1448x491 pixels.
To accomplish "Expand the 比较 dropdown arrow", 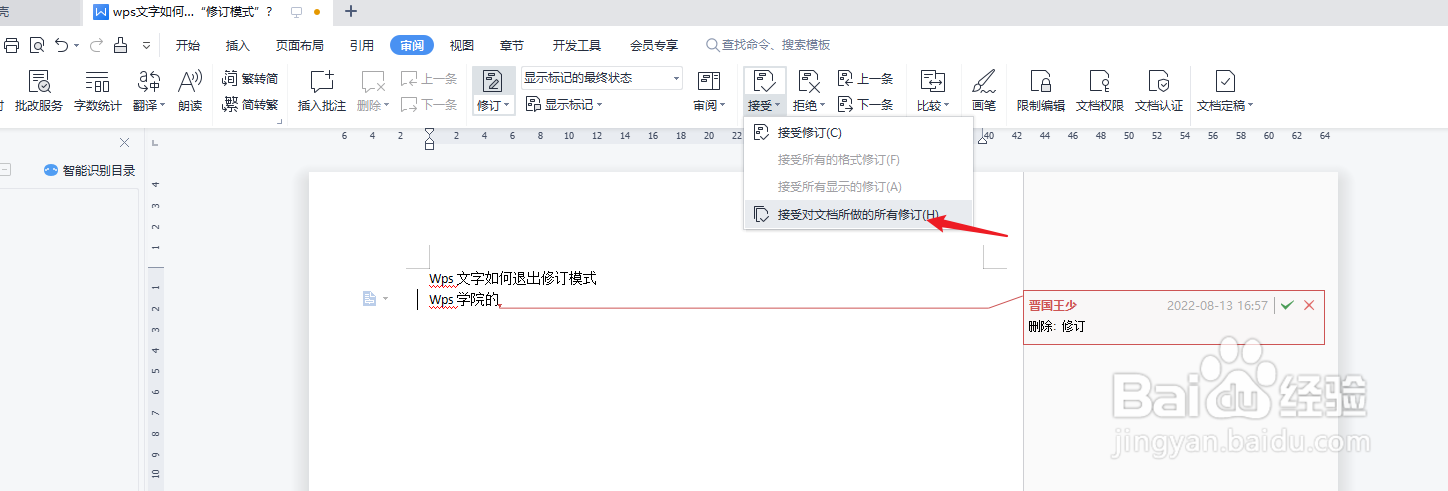I will click(946, 106).
